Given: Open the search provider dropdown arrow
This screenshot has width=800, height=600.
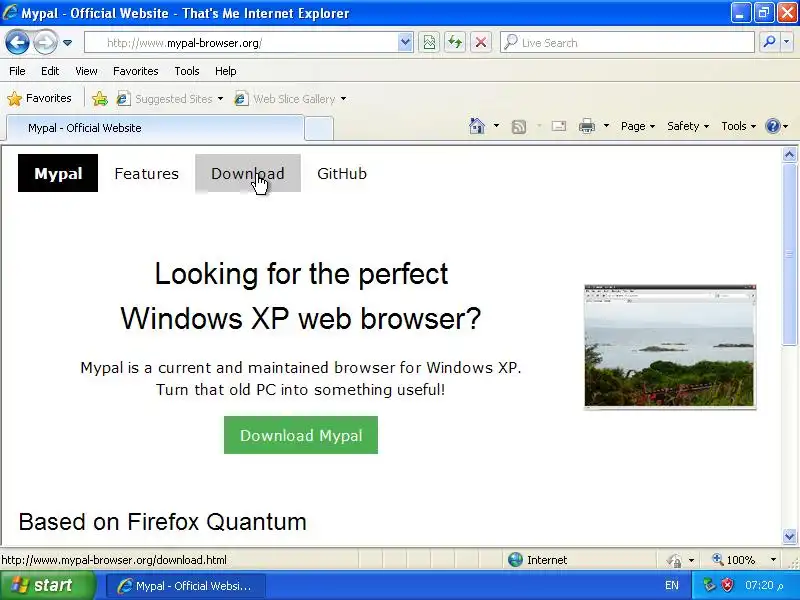Looking at the screenshot, I should click(x=787, y=43).
